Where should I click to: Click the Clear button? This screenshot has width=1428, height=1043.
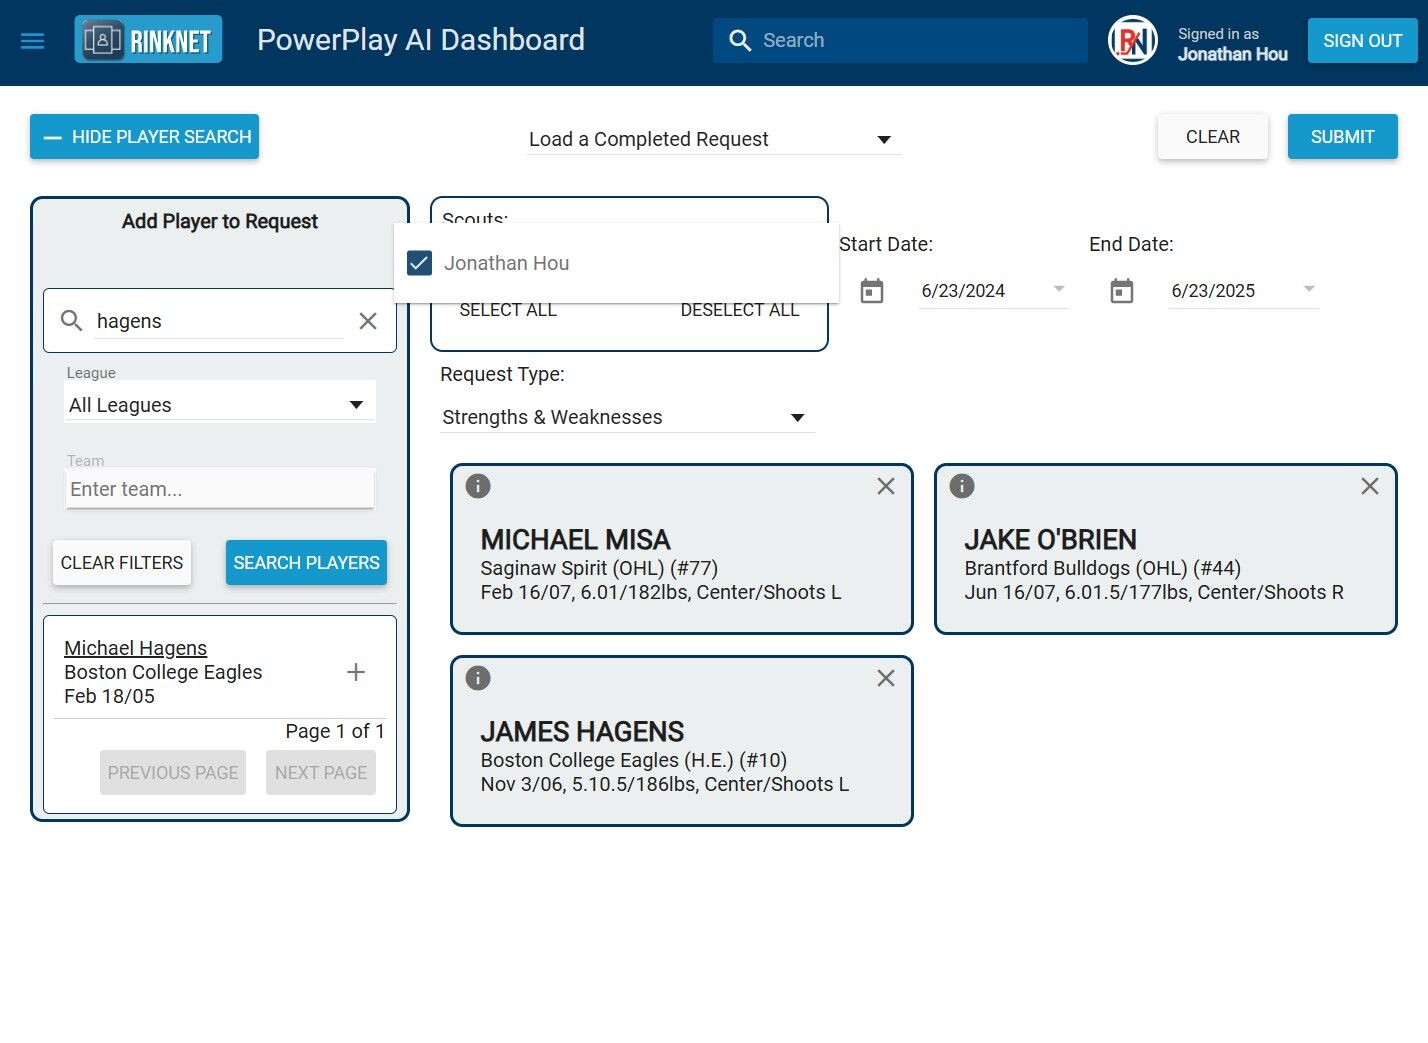tap(1213, 137)
